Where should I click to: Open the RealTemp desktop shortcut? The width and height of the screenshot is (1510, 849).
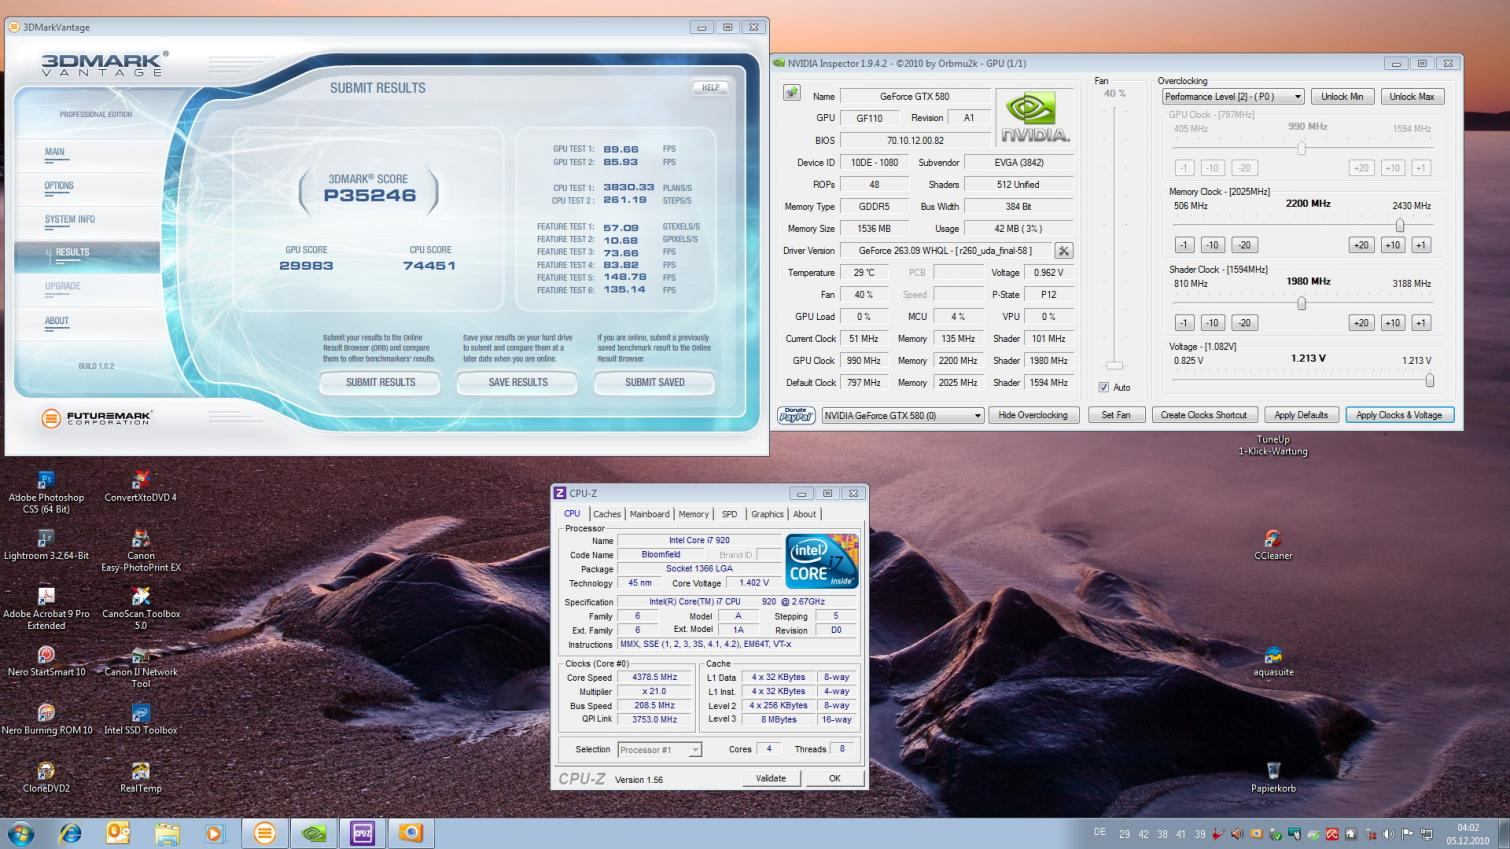click(141, 777)
